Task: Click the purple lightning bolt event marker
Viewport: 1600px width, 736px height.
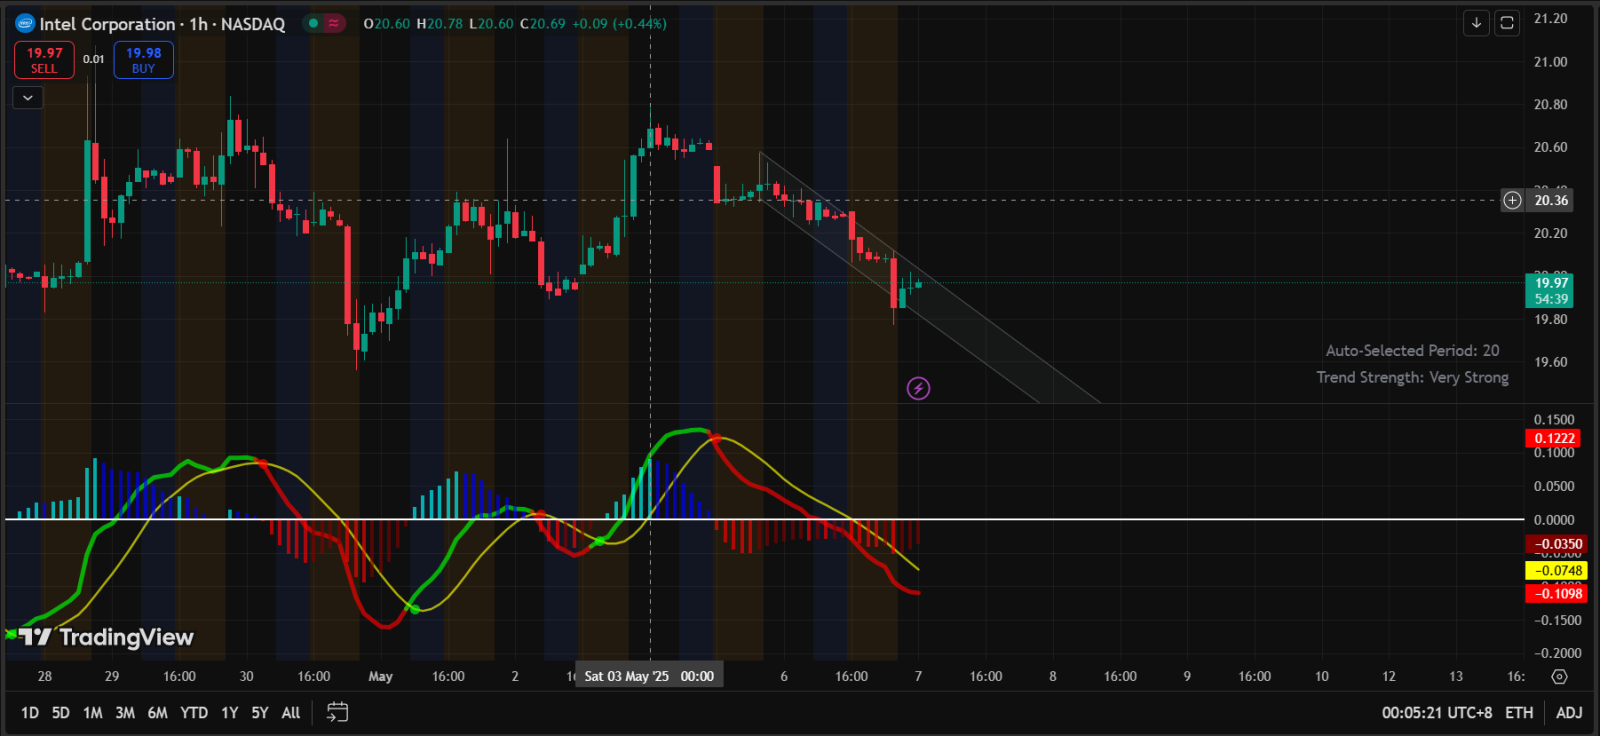Action: (918, 388)
